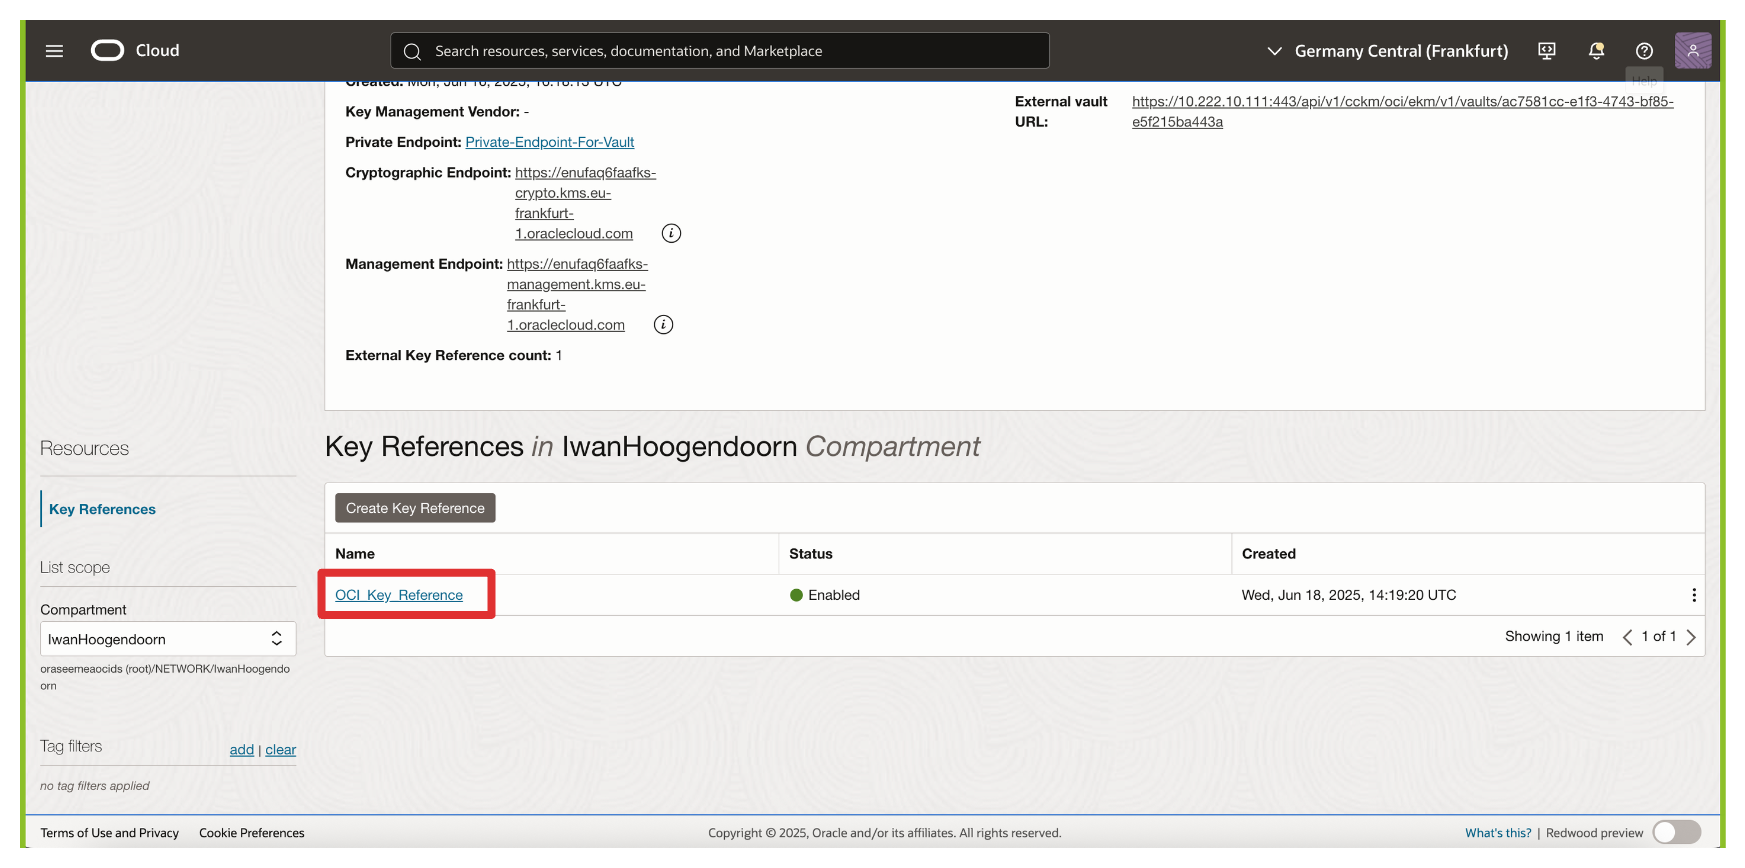Viewport: 1745px width, 868px height.
Task: Click the add tag filter link
Action: (x=241, y=750)
